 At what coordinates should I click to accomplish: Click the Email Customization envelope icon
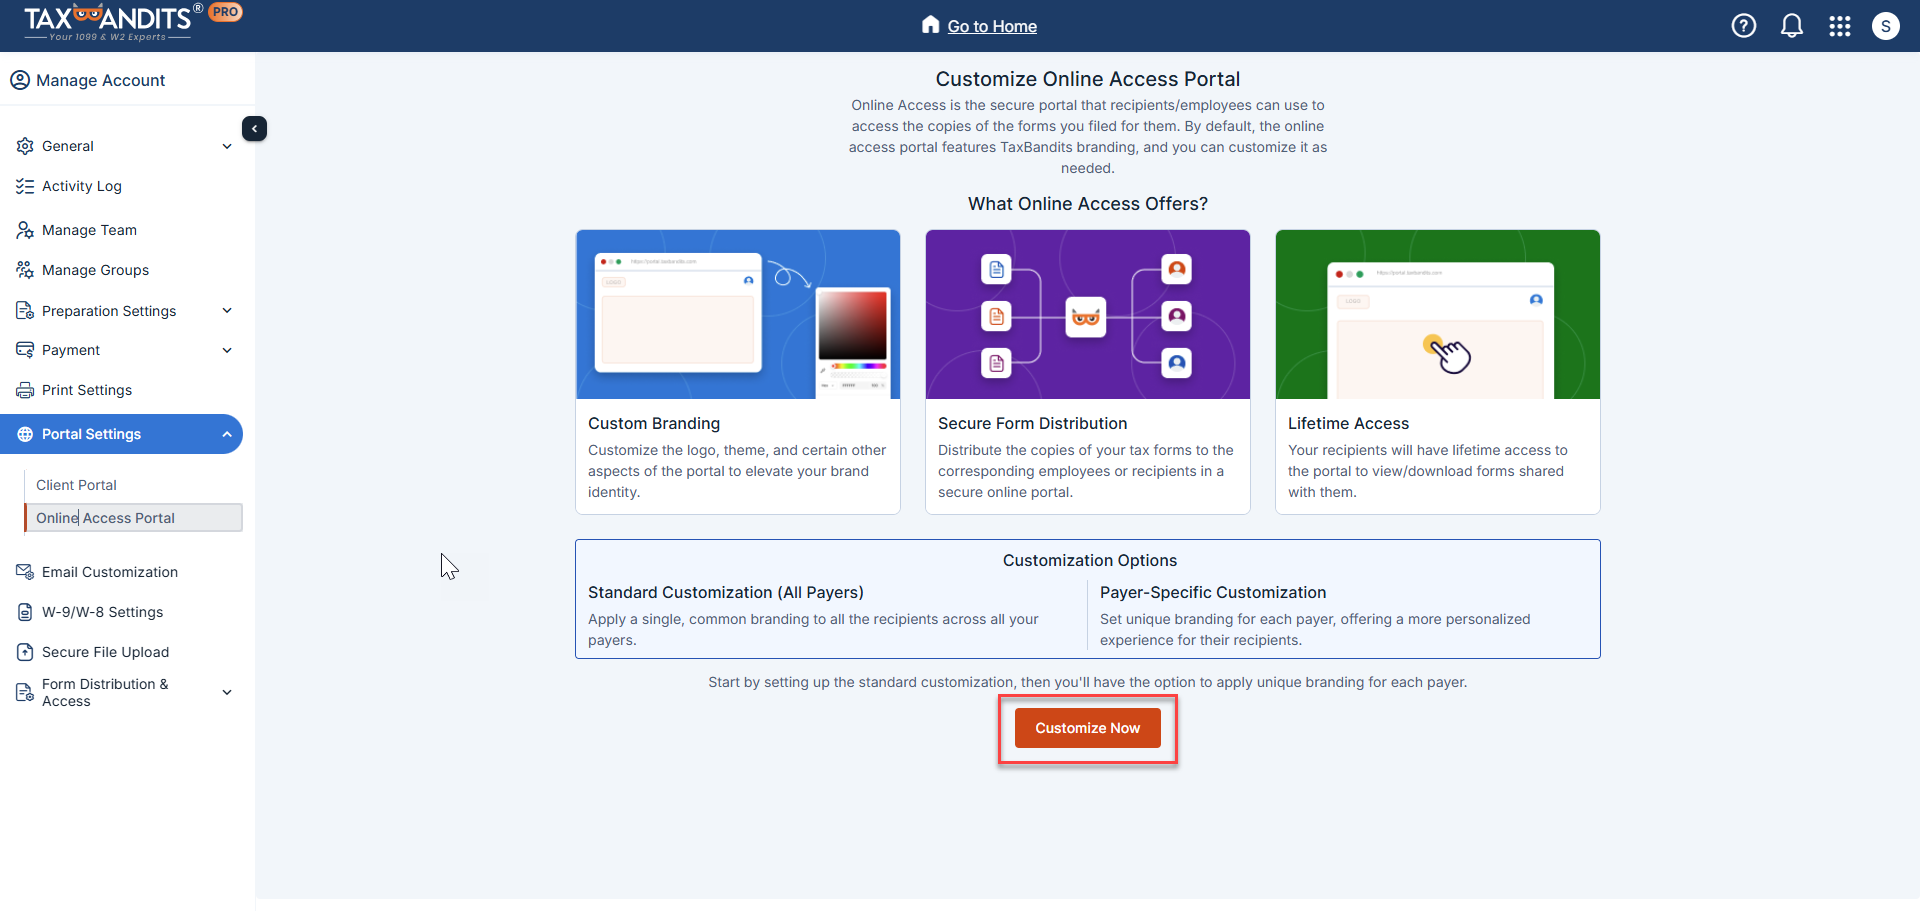[25, 572]
